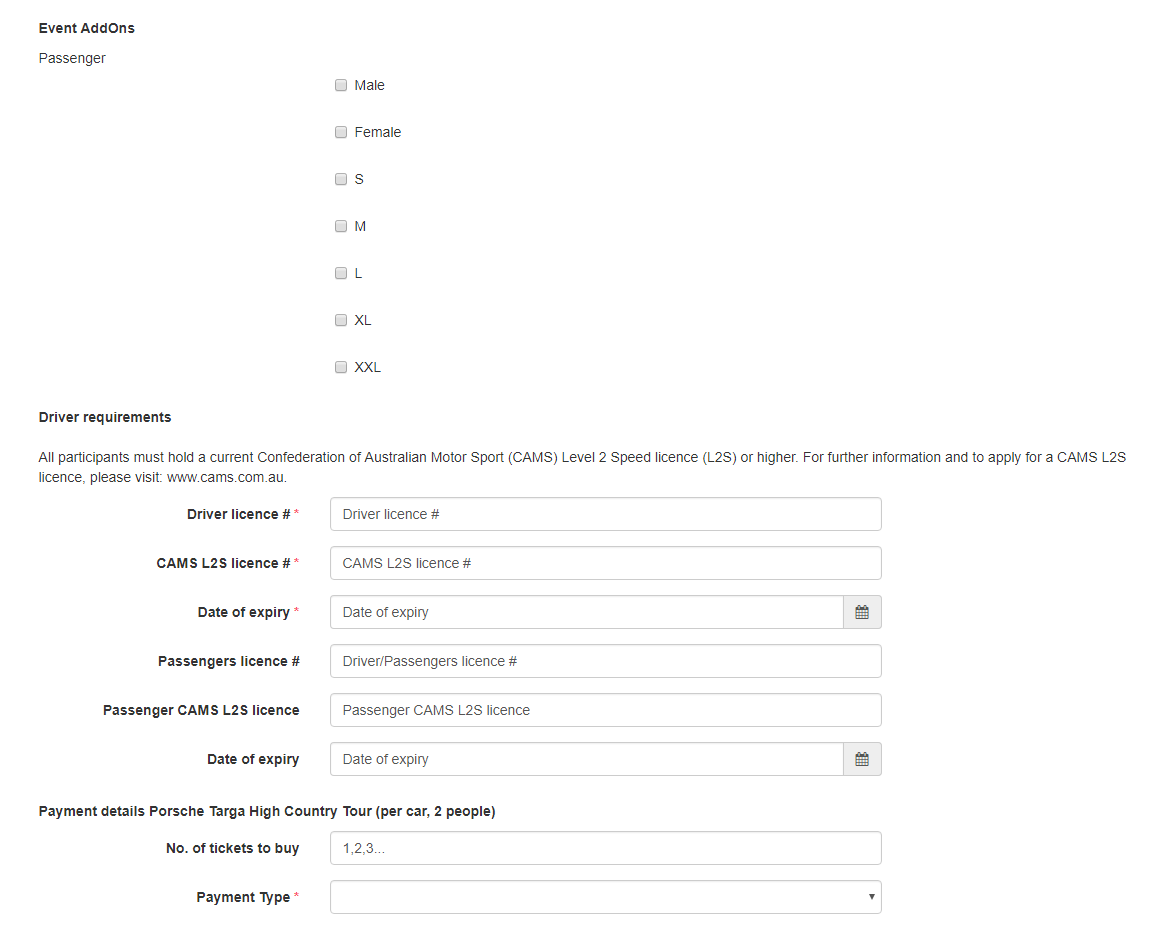Focus the Driver licence # input field
Image resolution: width=1151 pixels, height=933 pixels.
pyautogui.click(x=605, y=514)
